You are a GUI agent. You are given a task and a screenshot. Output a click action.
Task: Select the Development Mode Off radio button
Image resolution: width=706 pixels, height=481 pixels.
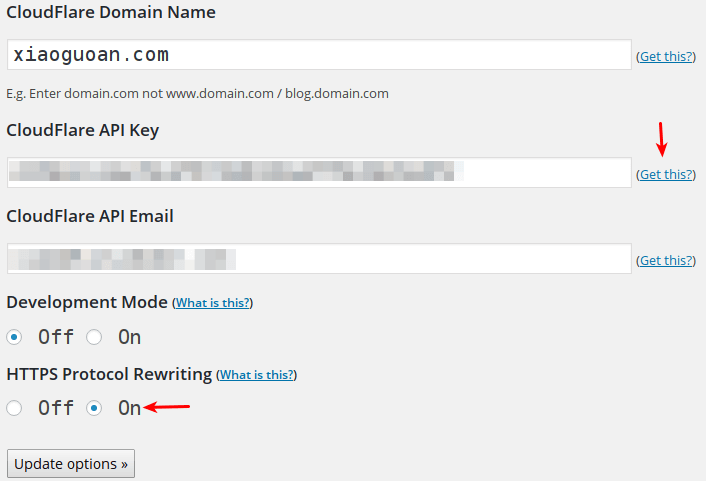[14, 337]
